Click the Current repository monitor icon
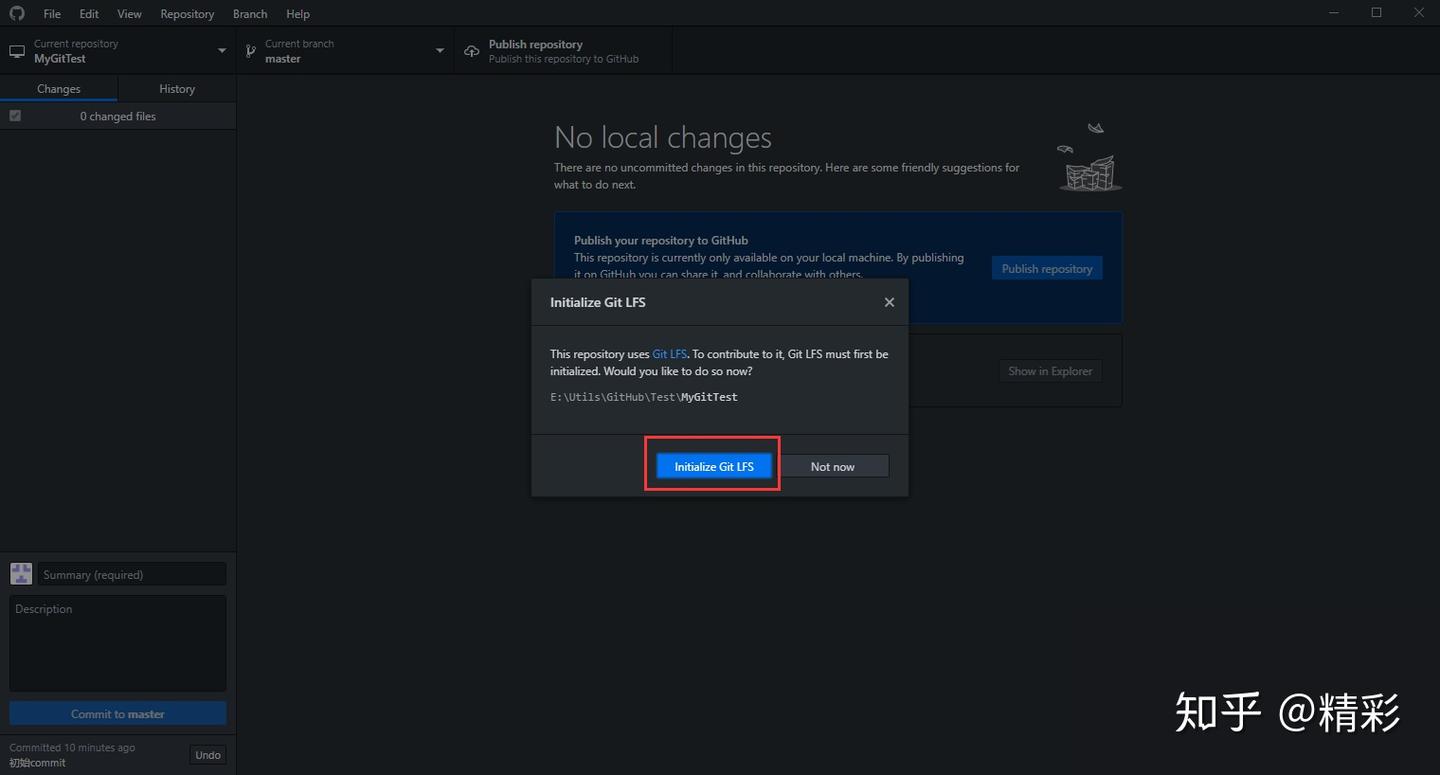The image size is (1440, 775). 17,51
